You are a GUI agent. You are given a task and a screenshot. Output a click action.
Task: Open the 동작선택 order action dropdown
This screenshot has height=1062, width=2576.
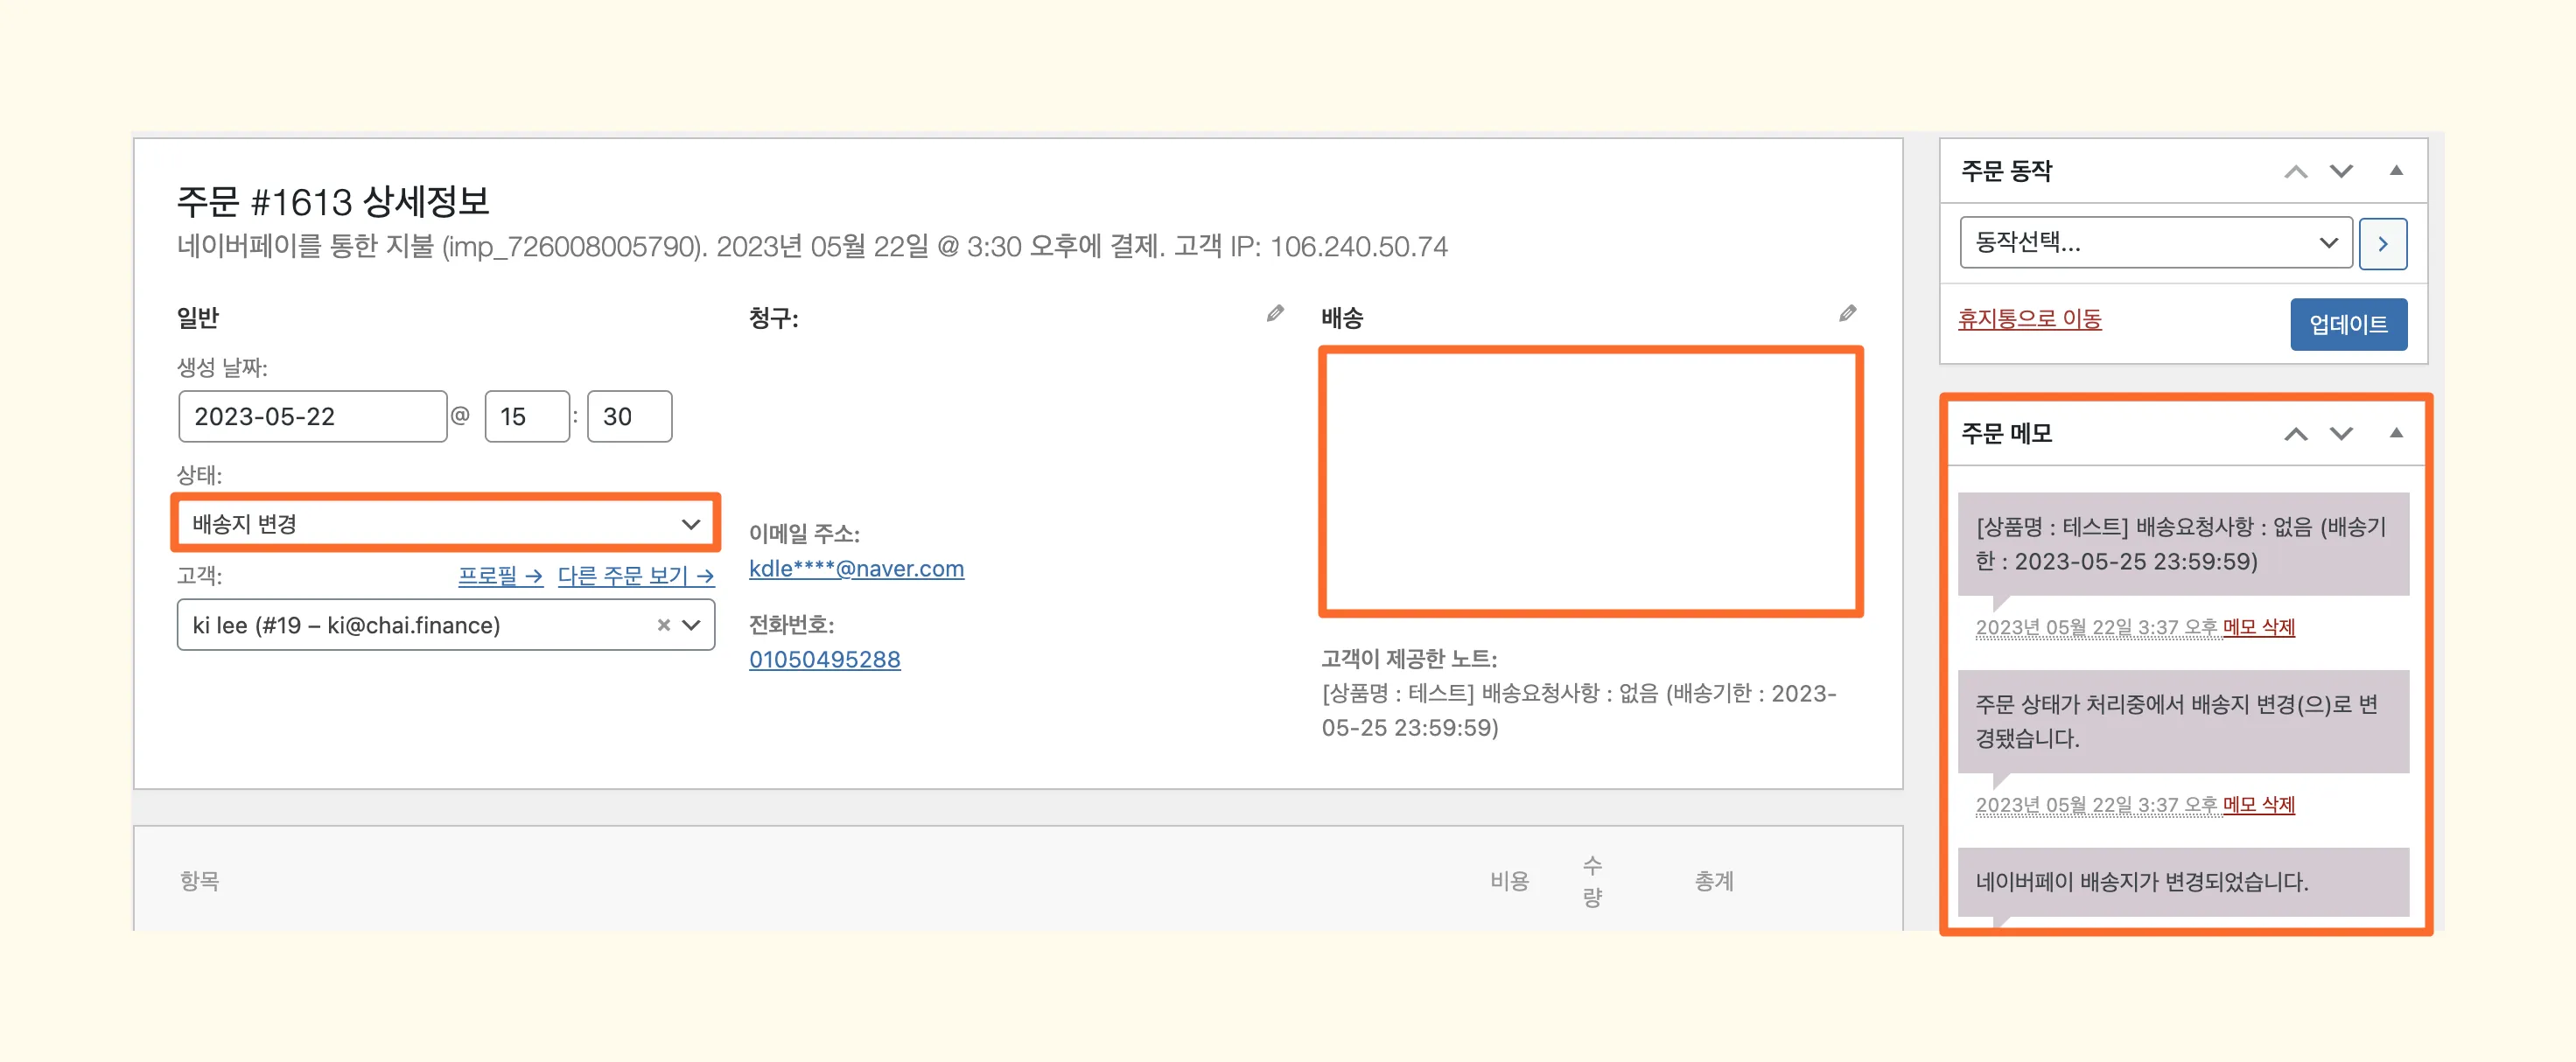click(x=2155, y=243)
